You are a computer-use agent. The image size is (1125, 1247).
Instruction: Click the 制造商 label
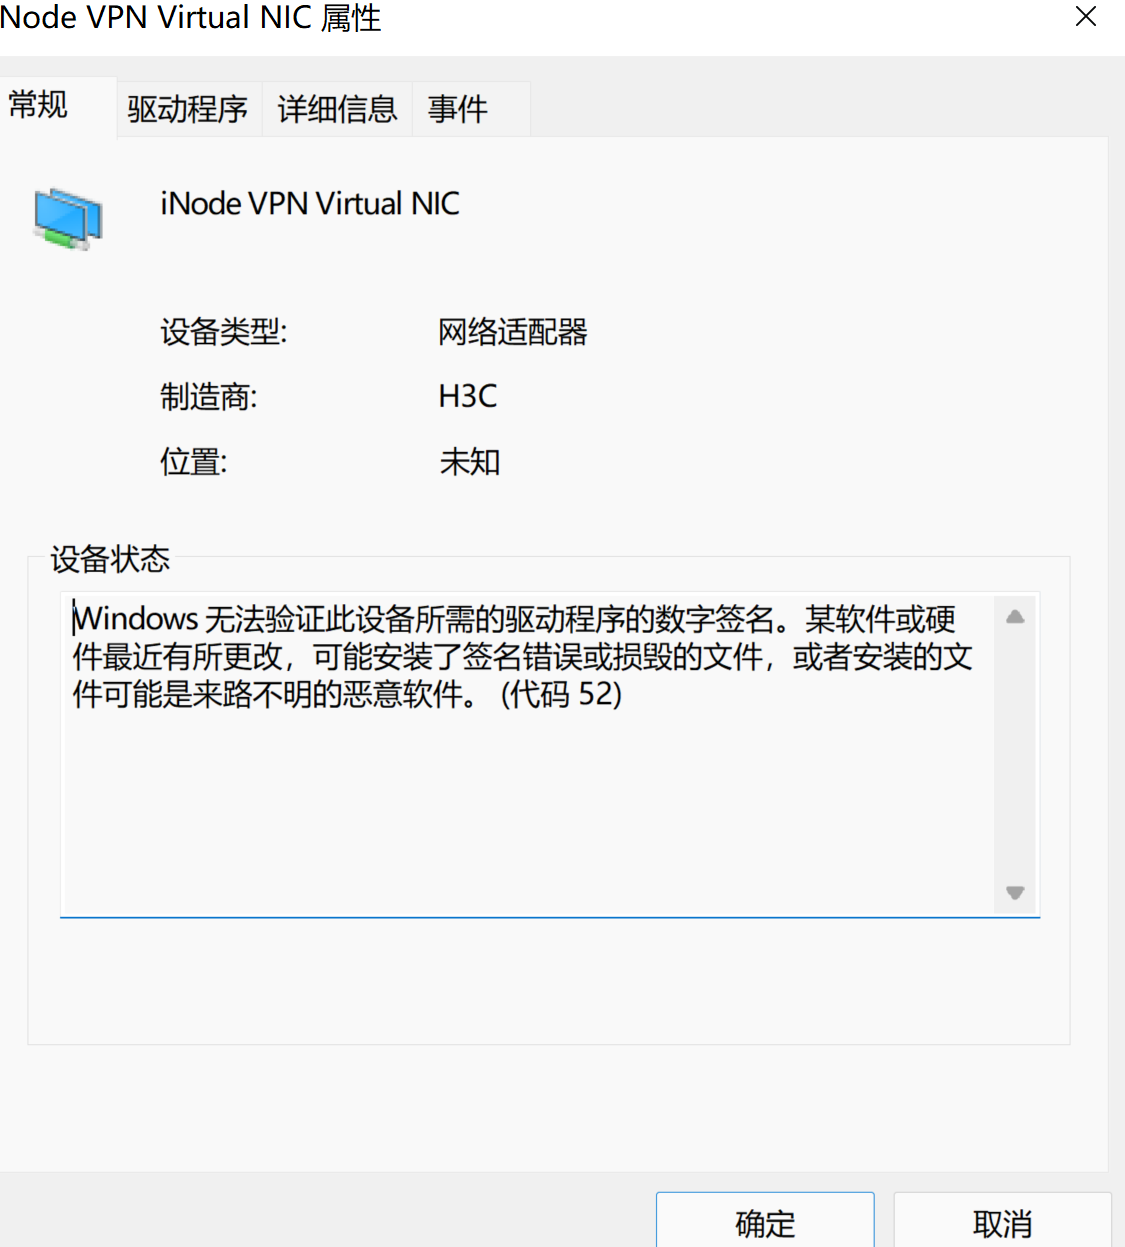[209, 397]
